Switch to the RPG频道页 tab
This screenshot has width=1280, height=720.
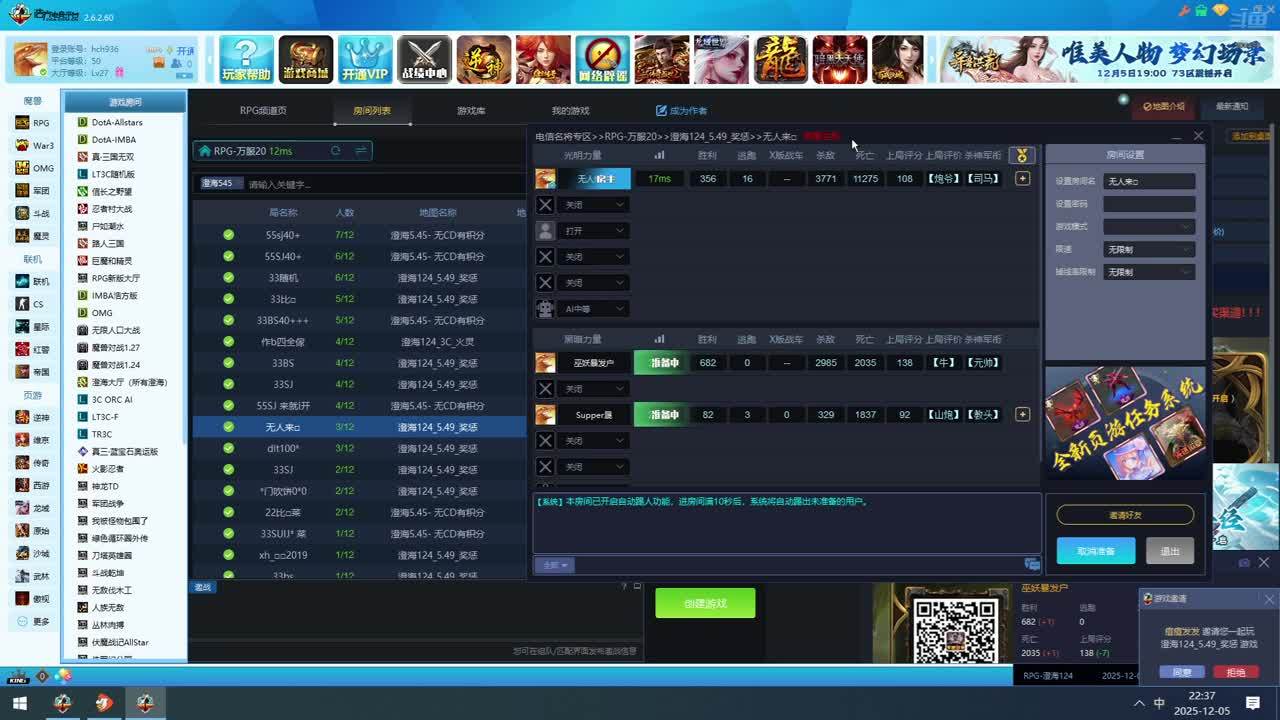point(263,111)
